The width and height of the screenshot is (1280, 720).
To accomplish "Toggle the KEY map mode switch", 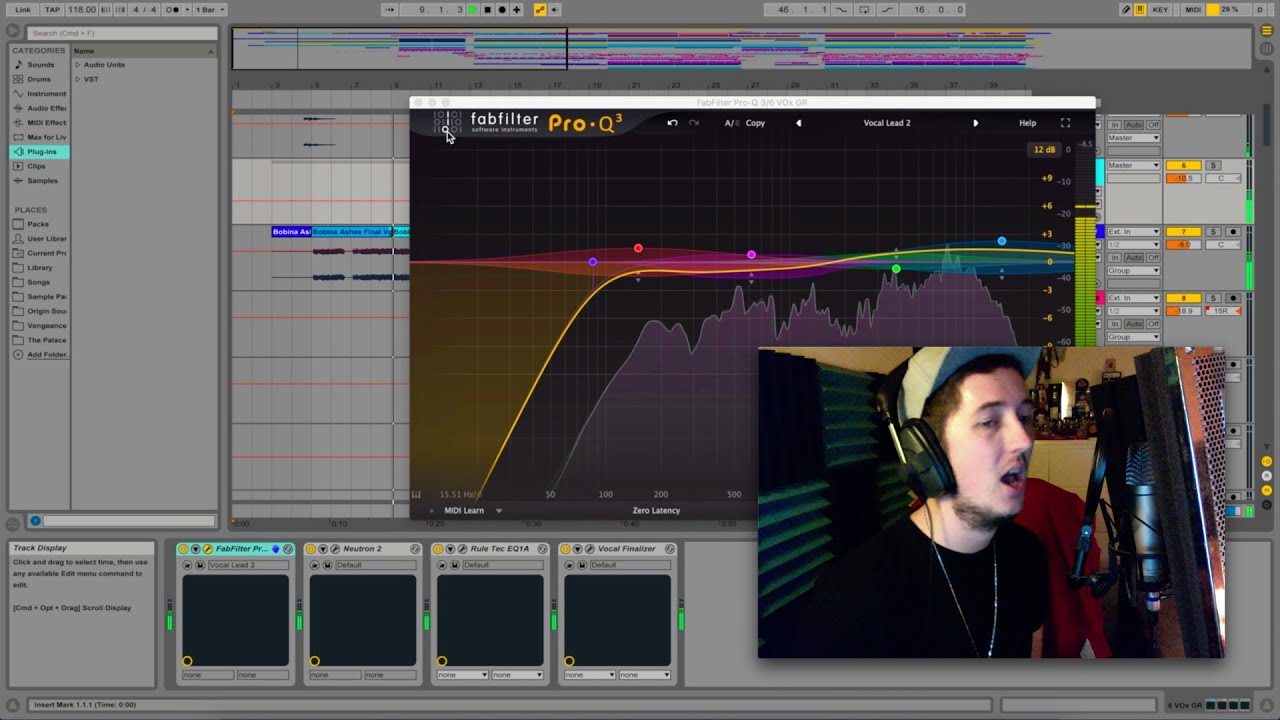I will click(x=1160, y=10).
